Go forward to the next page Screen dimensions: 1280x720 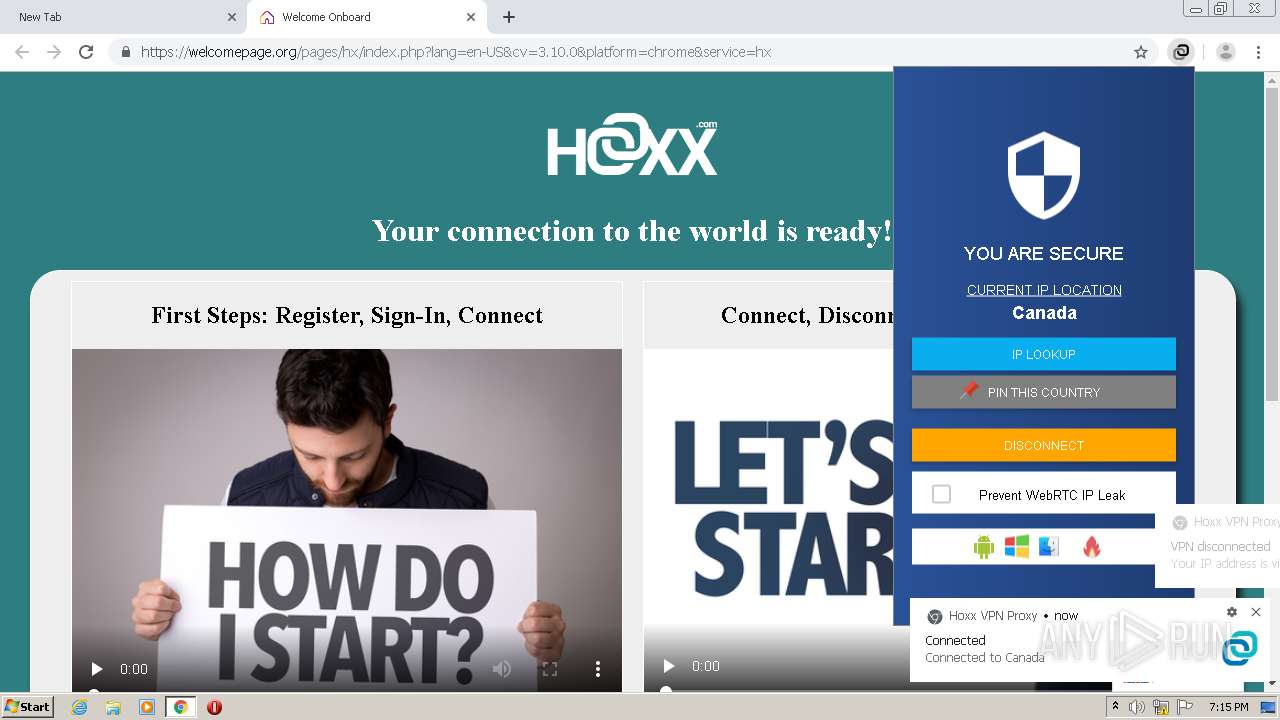tap(54, 52)
